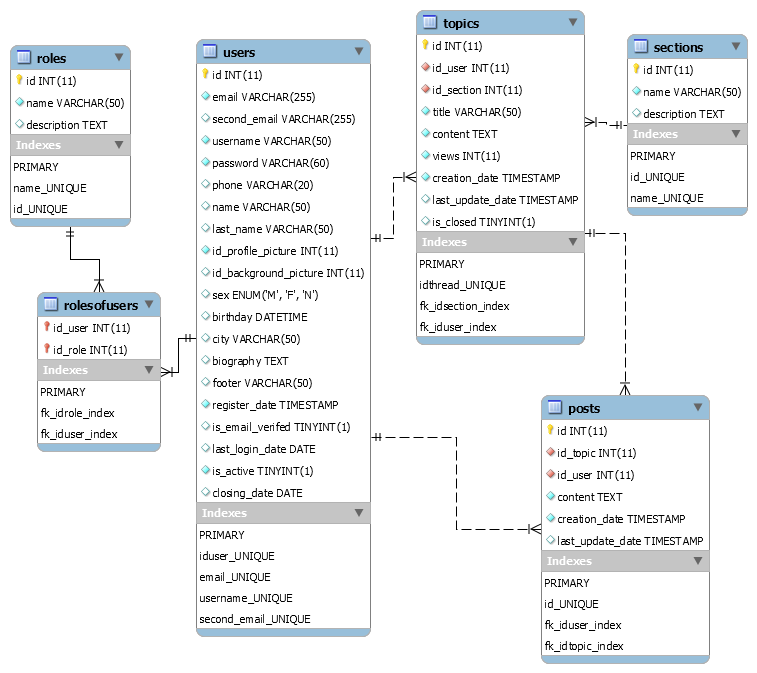Select the roles-to-rolesofusers relationship line

(85, 259)
